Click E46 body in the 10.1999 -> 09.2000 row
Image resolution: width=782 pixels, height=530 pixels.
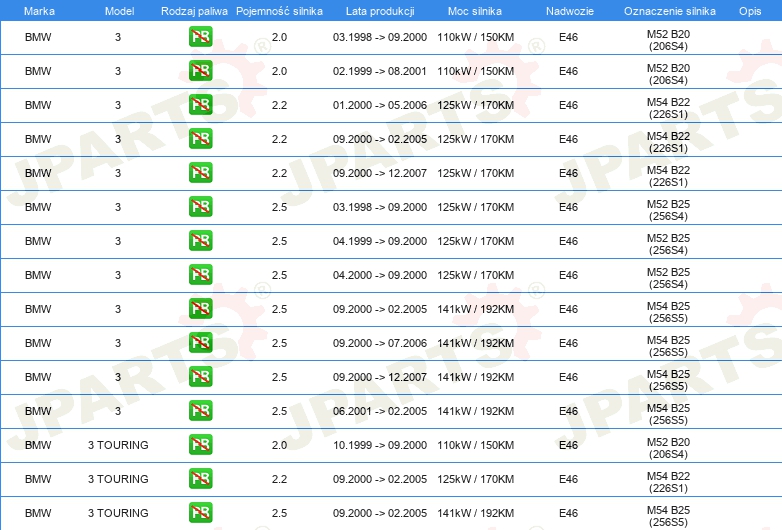pyautogui.click(x=569, y=445)
